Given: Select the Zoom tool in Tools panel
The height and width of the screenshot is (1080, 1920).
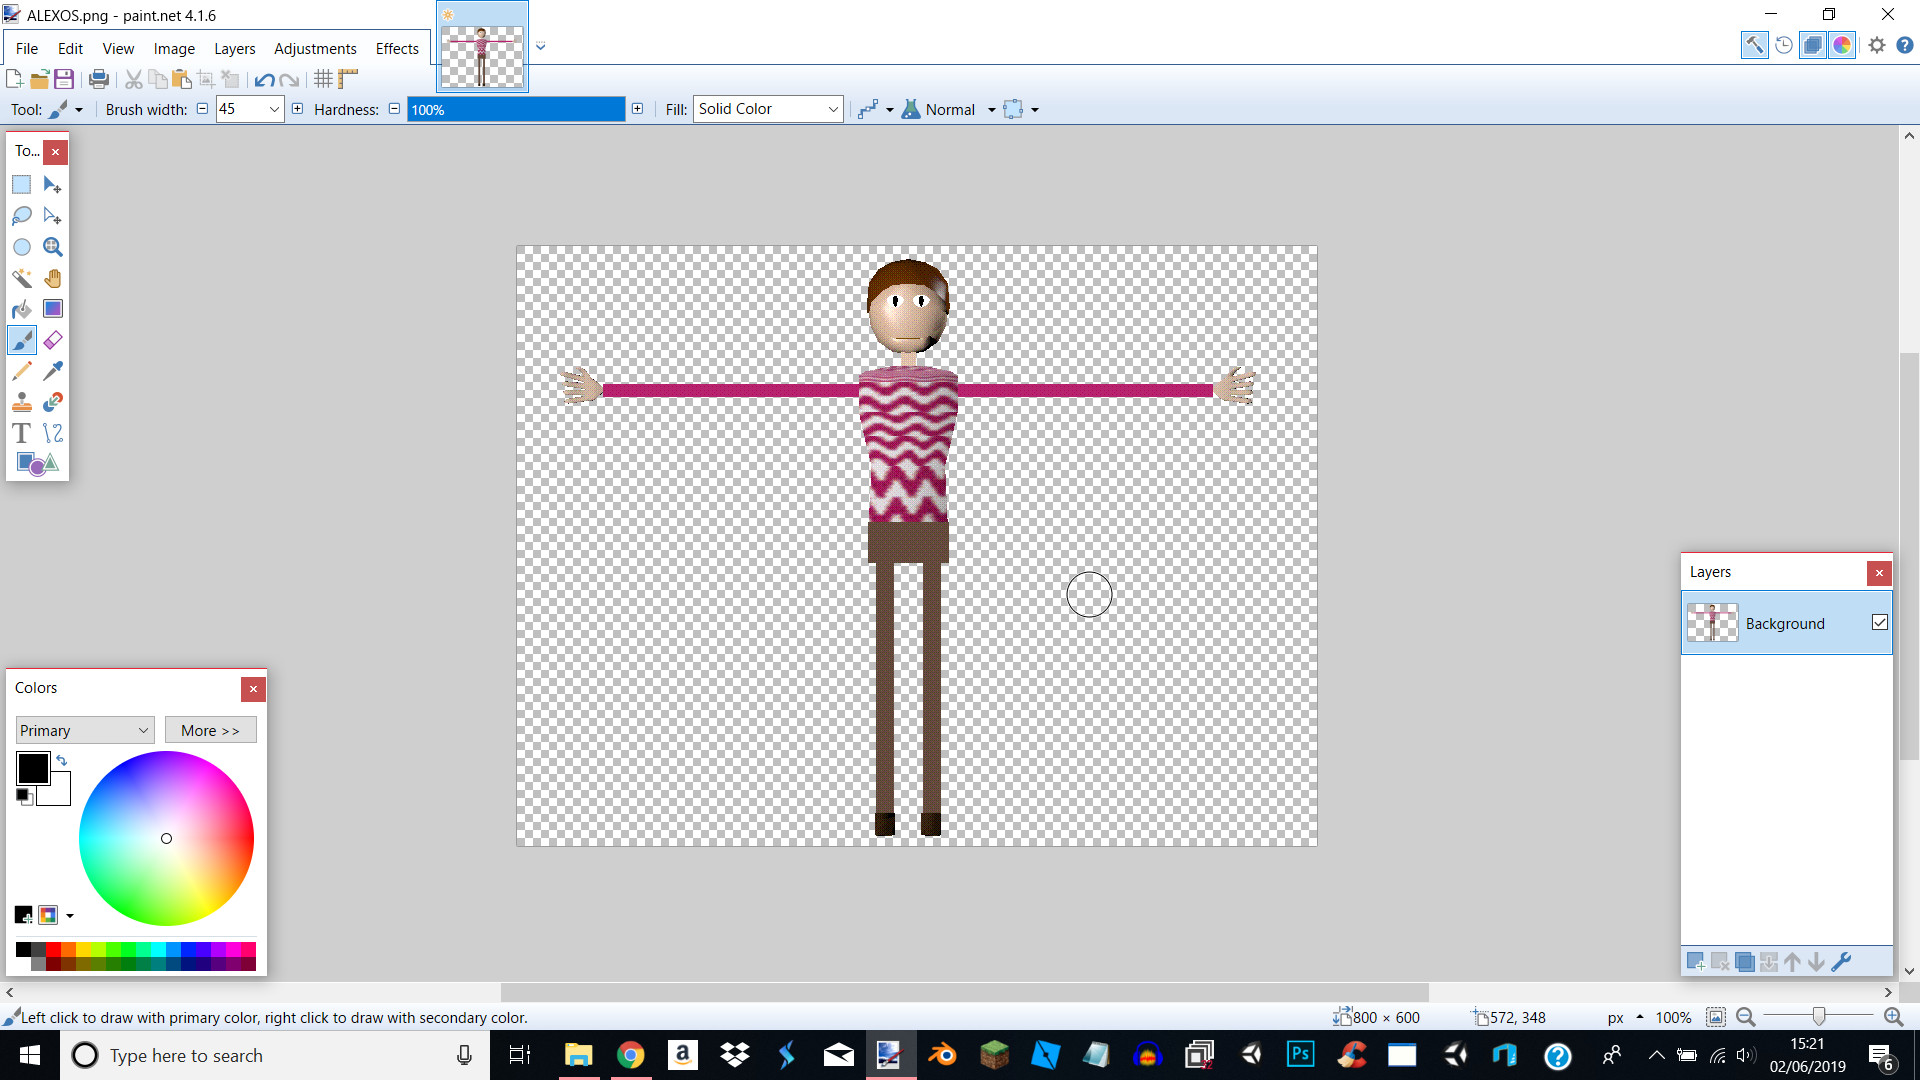Looking at the screenshot, I should tap(53, 247).
